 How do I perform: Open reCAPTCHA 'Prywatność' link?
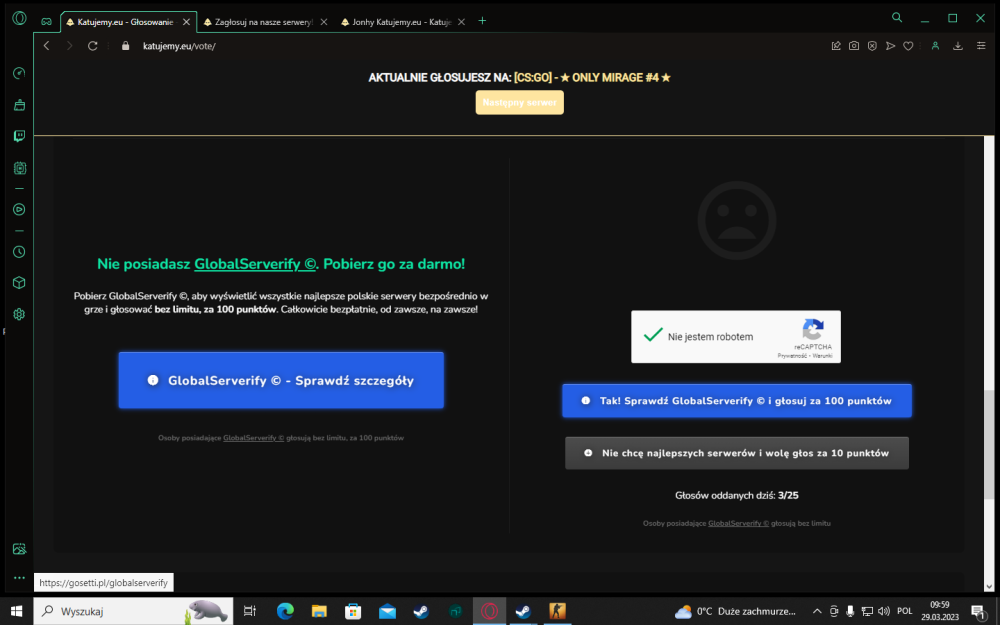coord(791,356)
